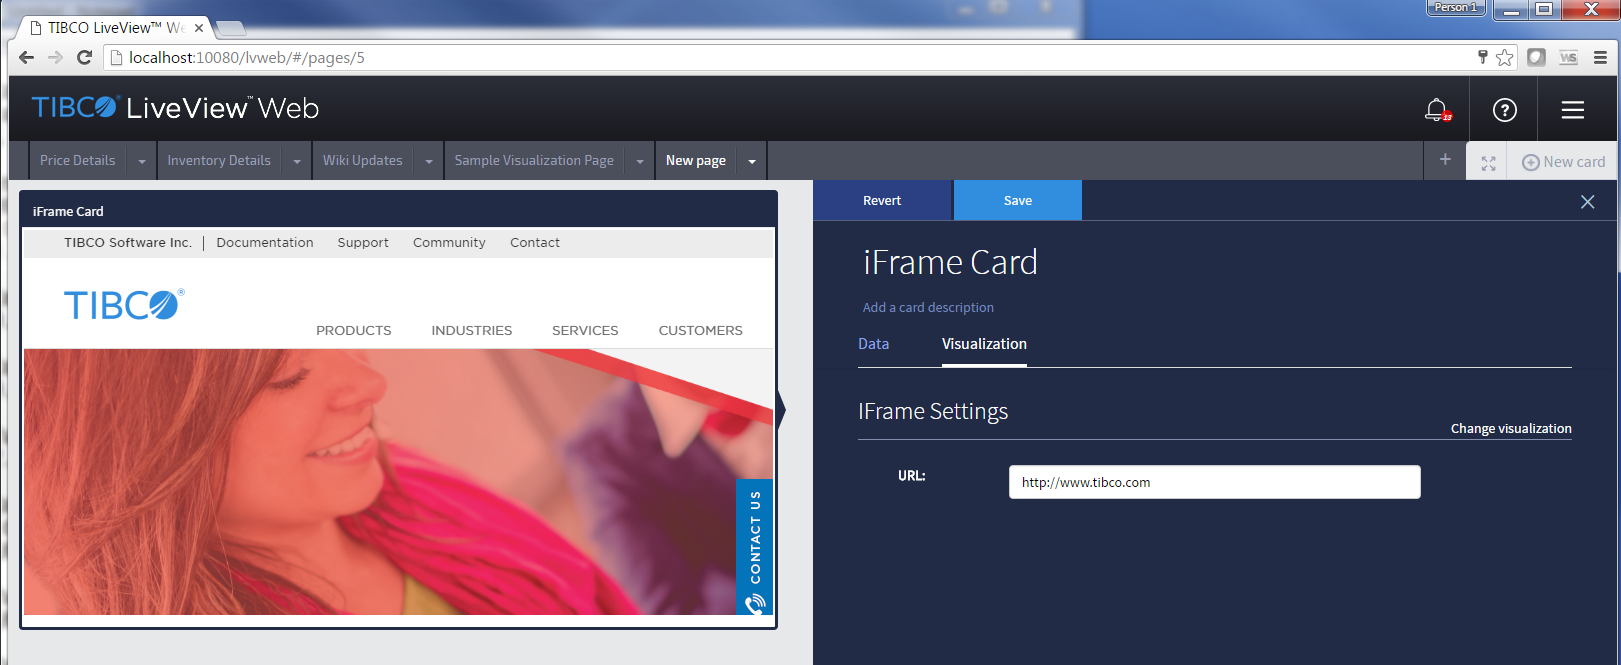This screenshot has width=1621, height=665.
Task: Click the URL input field
Action: (1214, 482)
